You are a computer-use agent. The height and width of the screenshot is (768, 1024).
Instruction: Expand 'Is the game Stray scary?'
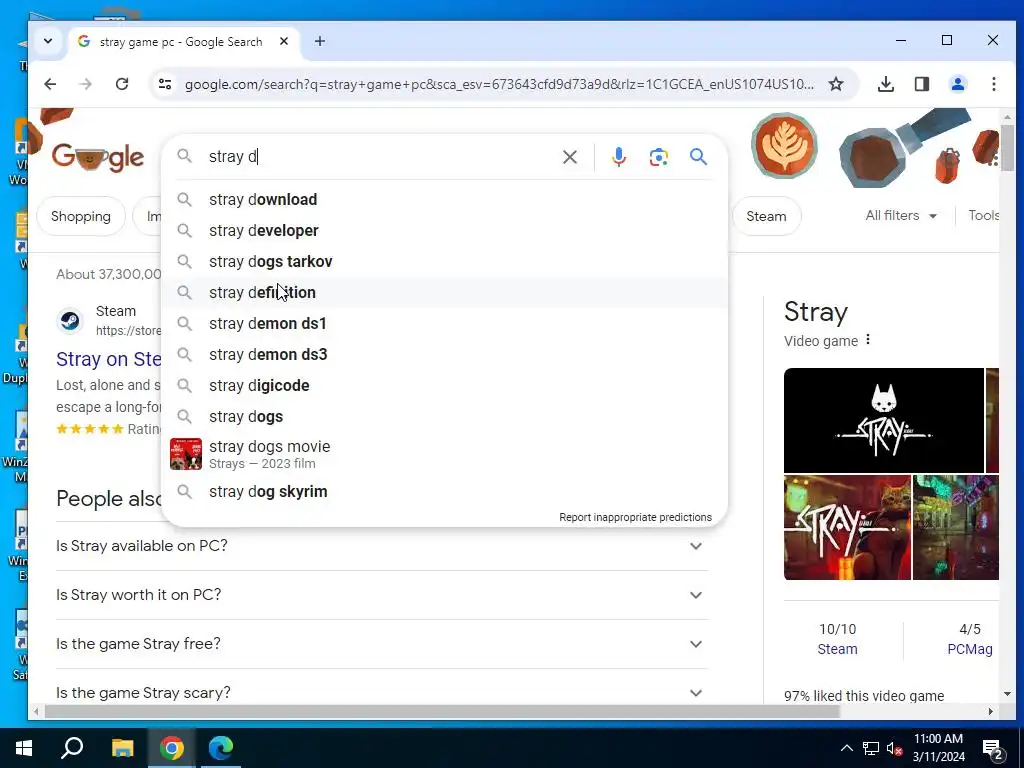click(x=382, y=693)
